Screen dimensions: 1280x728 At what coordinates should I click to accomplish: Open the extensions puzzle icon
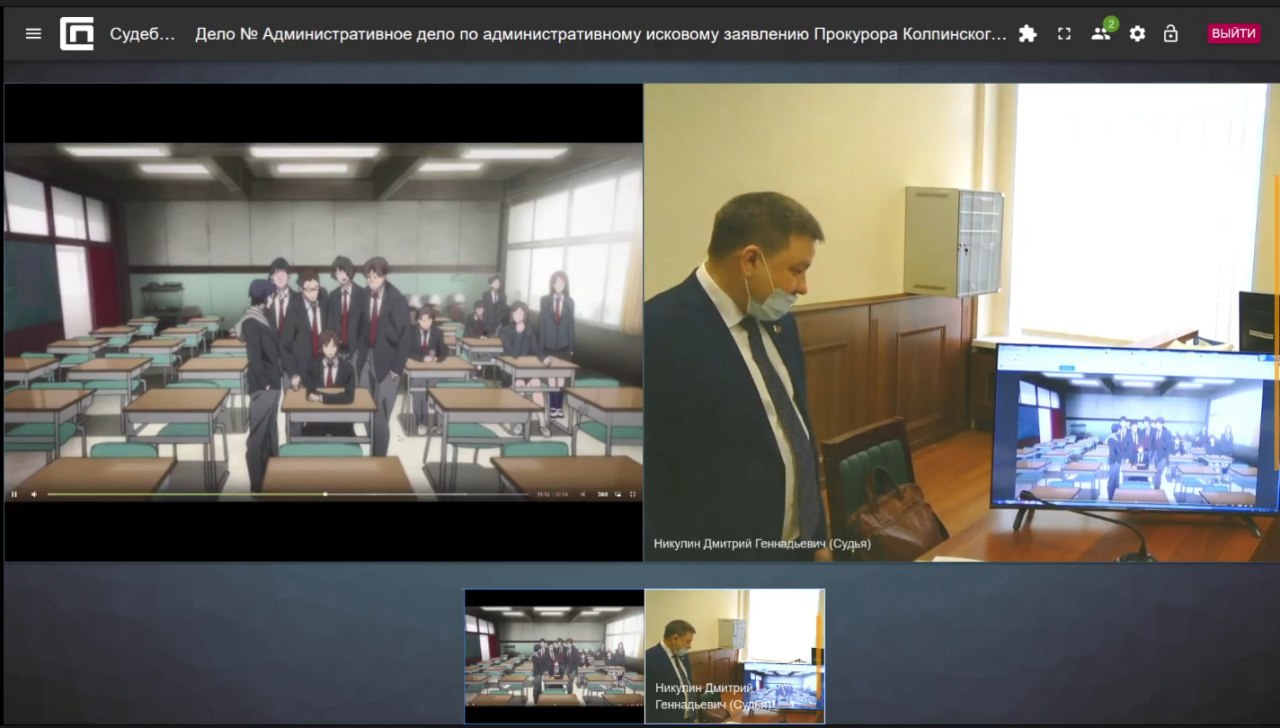1027,33
